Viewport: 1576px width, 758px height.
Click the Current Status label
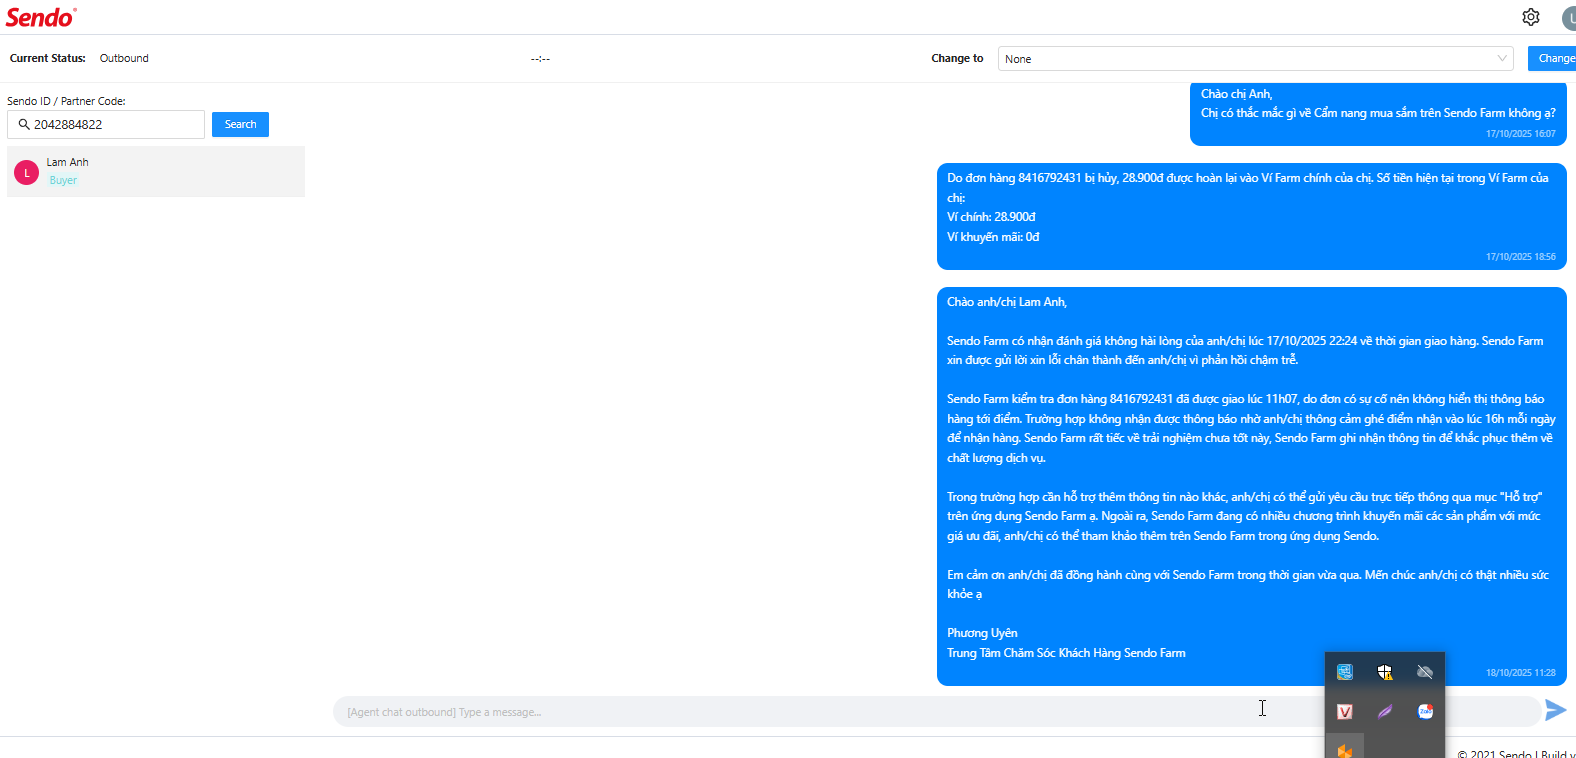48,58
